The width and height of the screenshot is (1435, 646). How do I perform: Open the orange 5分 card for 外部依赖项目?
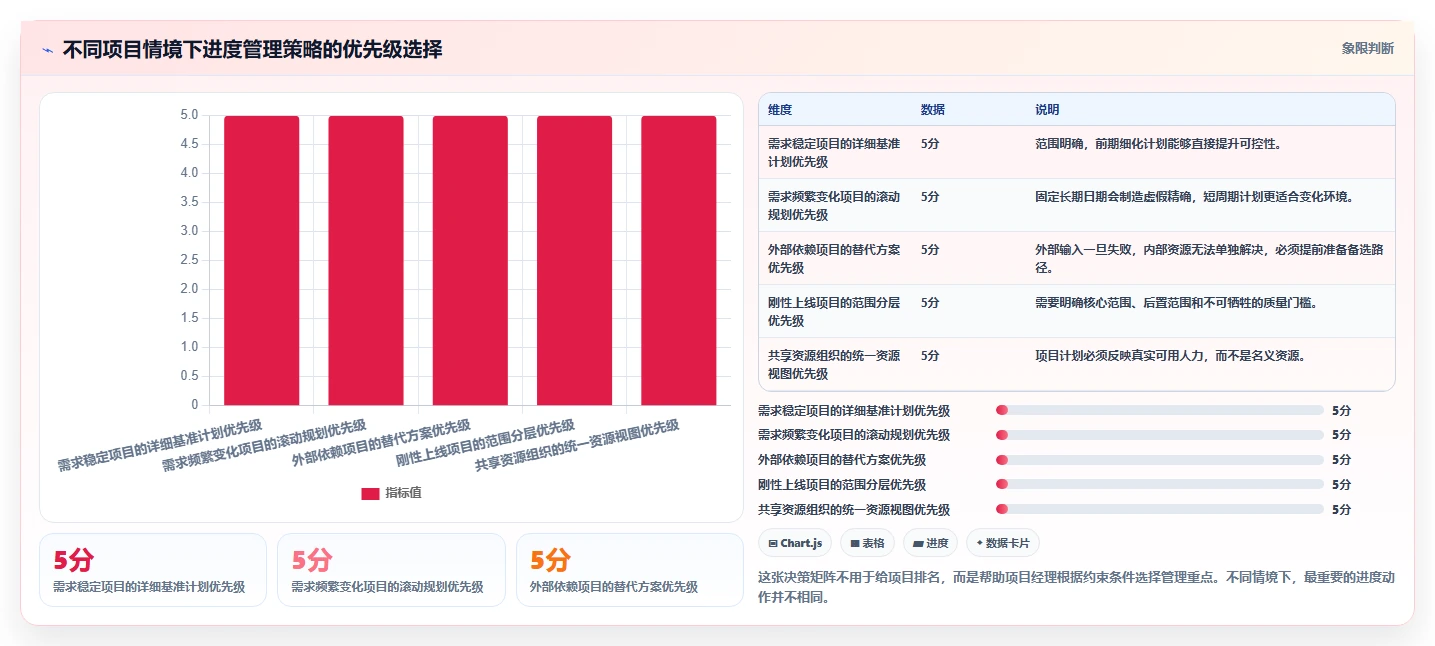point(630,570)
